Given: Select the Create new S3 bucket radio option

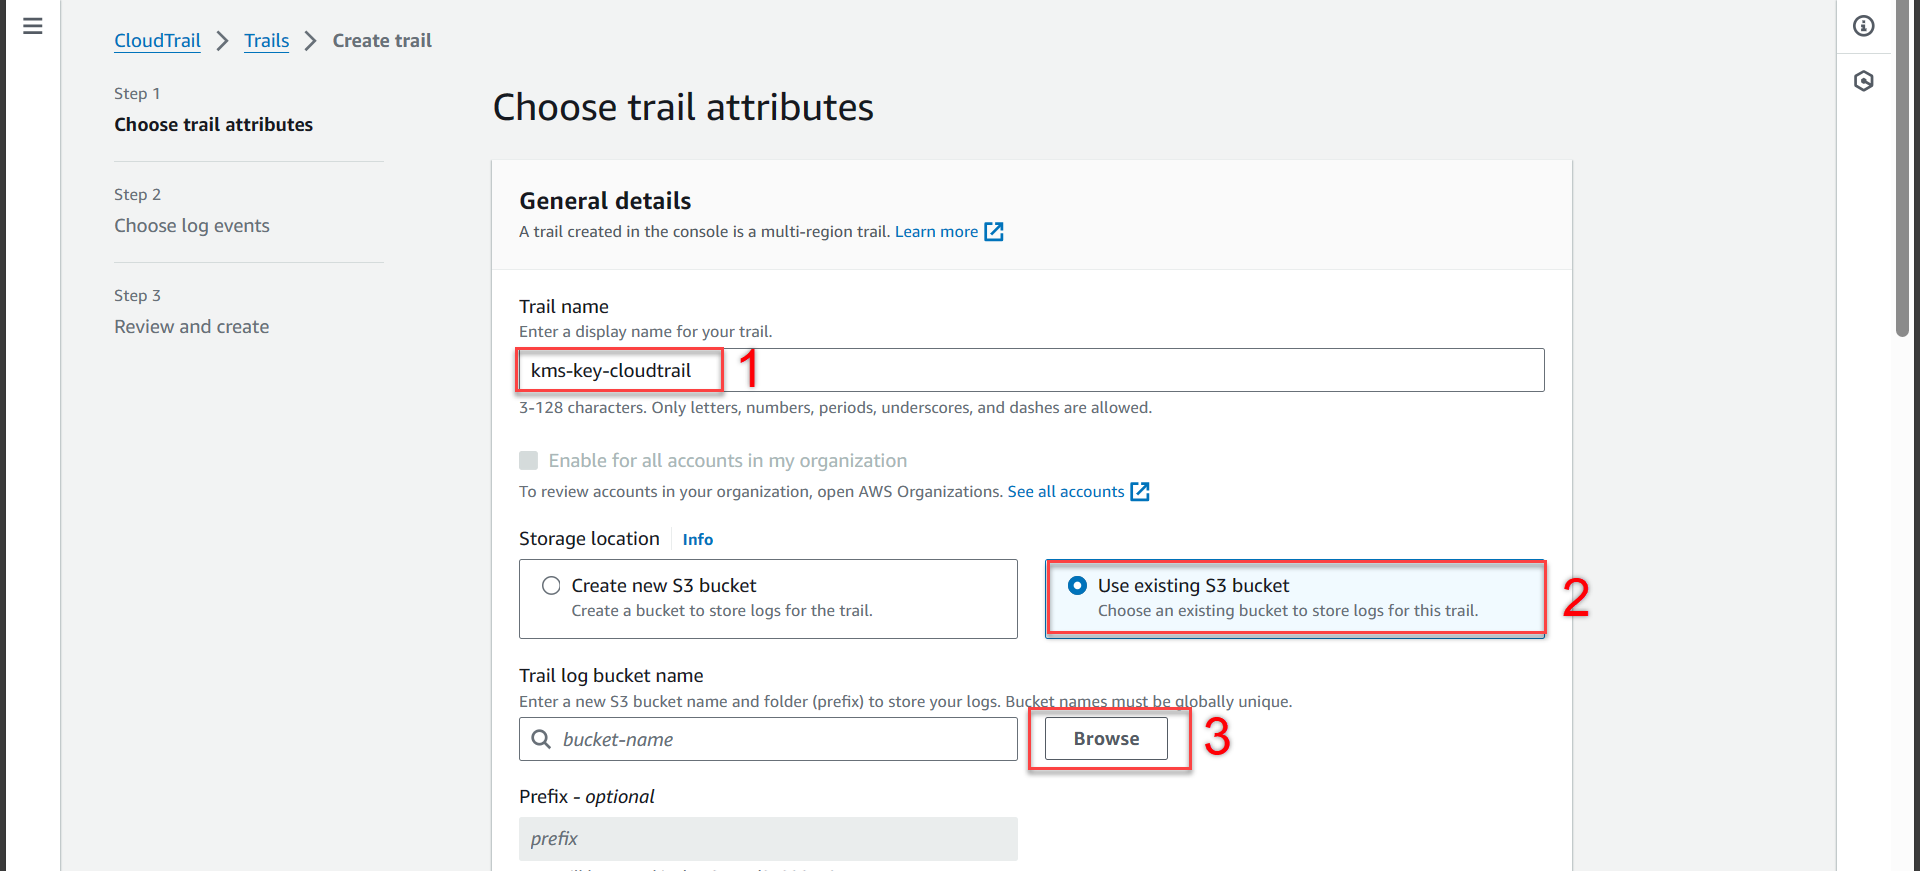Looking at the screenshot, I should coord(551,586).
